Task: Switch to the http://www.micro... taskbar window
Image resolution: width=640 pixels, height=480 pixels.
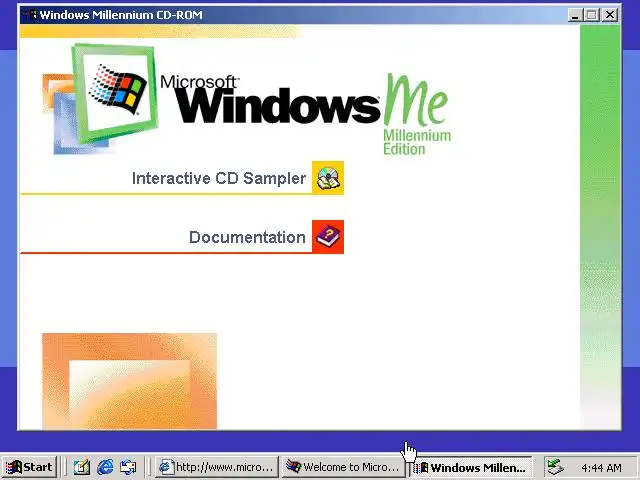Action: [217, 467]
